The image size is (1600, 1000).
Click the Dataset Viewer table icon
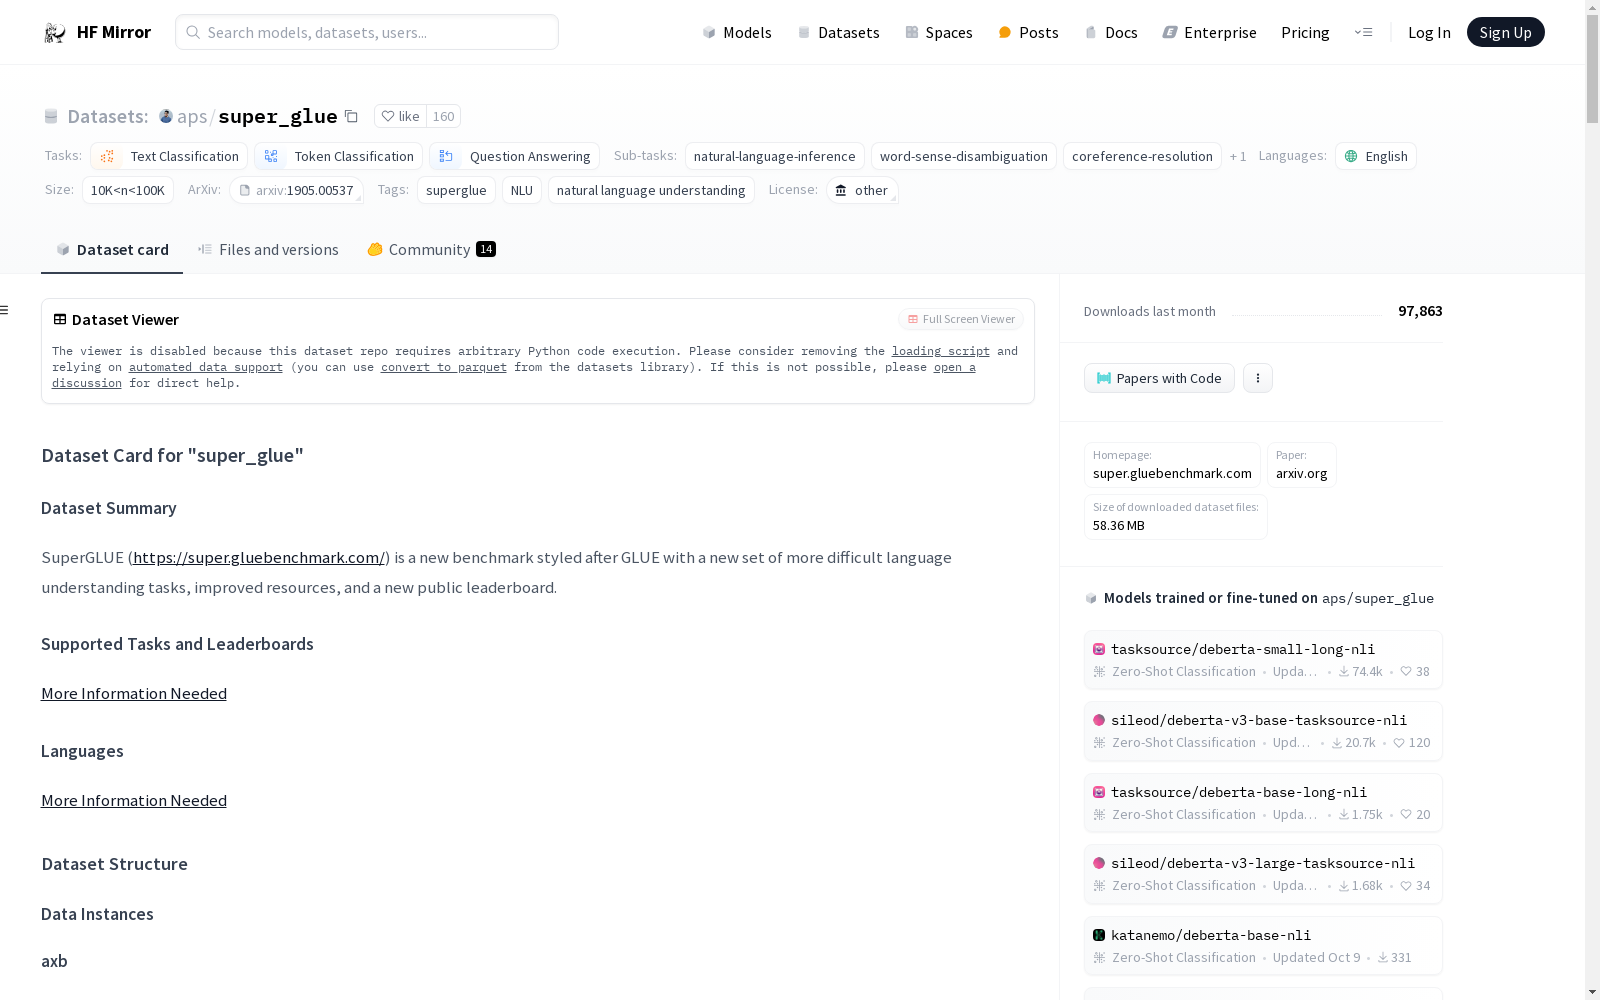[60, 319]
